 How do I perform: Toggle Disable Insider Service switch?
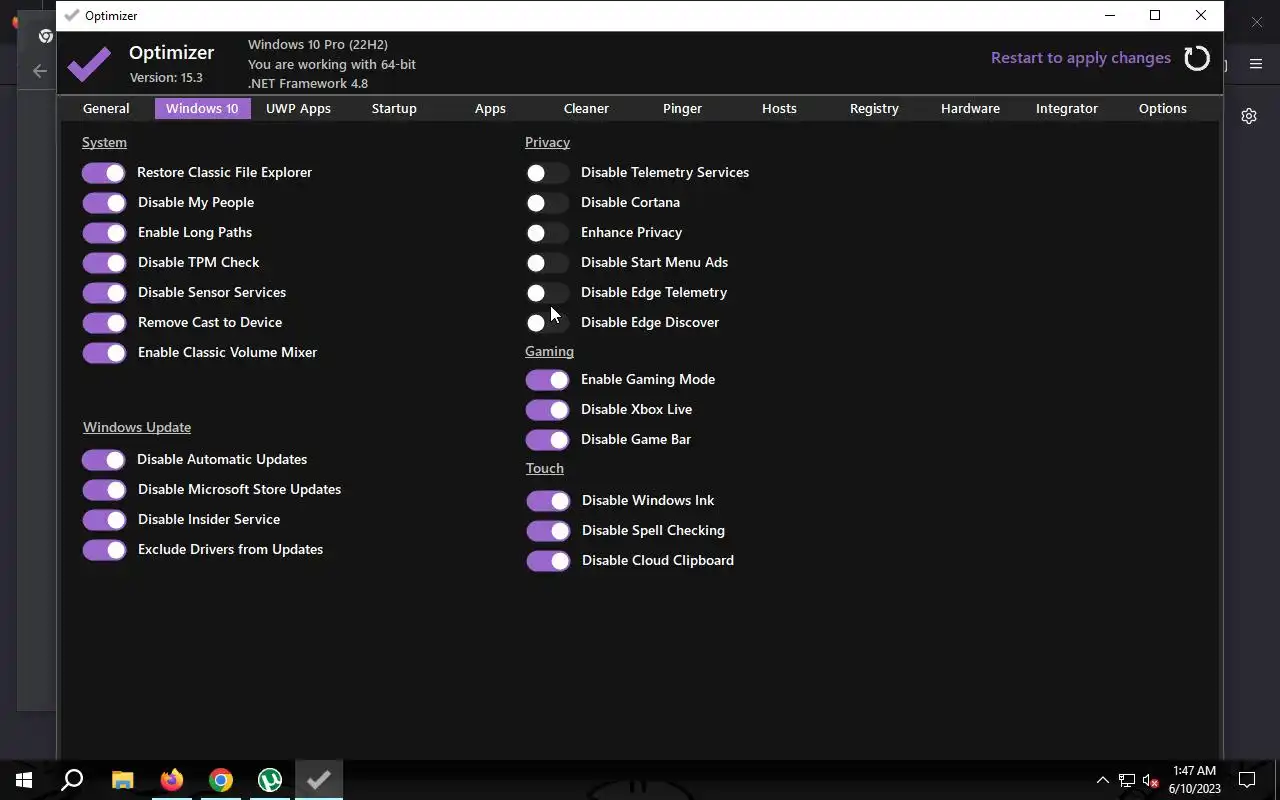104,520
